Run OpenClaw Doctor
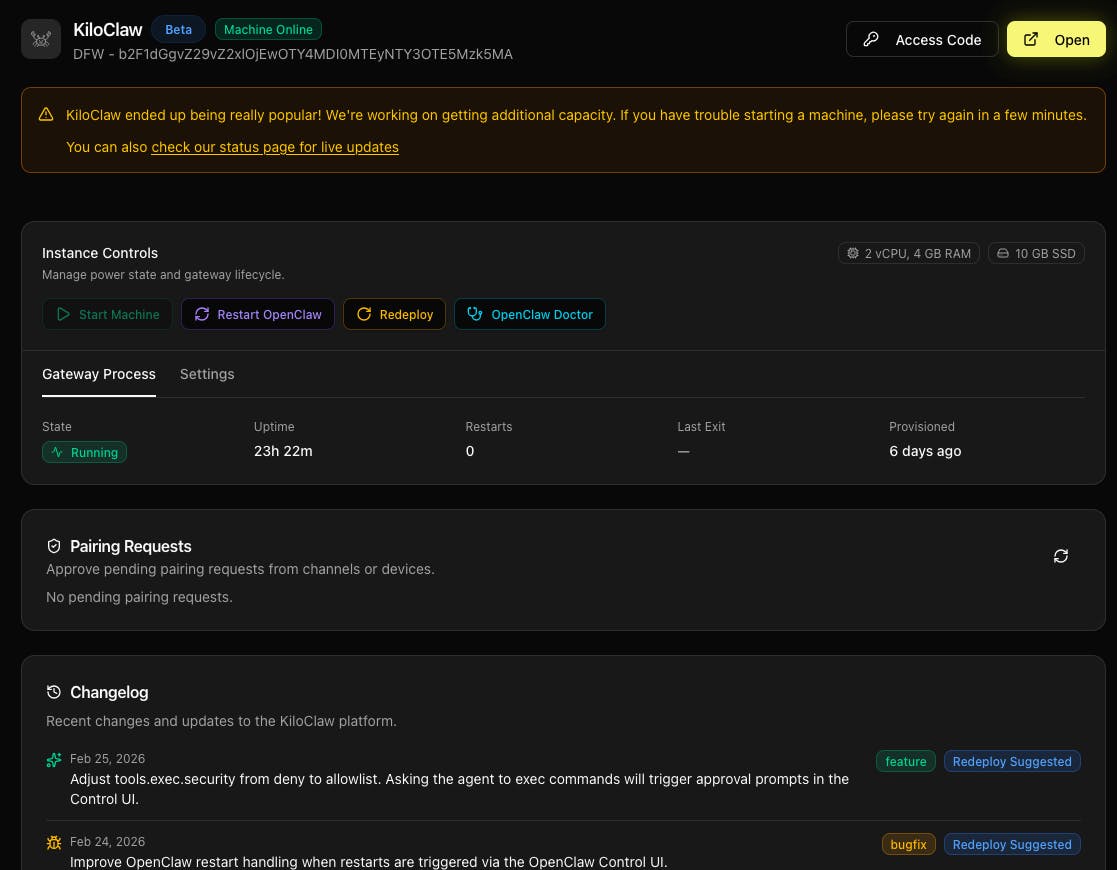1117x870 pixels. 529,314
